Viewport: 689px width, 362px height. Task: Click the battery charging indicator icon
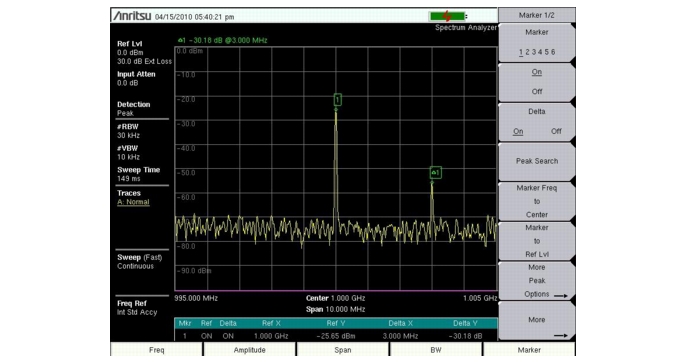[x=448, y=16]
